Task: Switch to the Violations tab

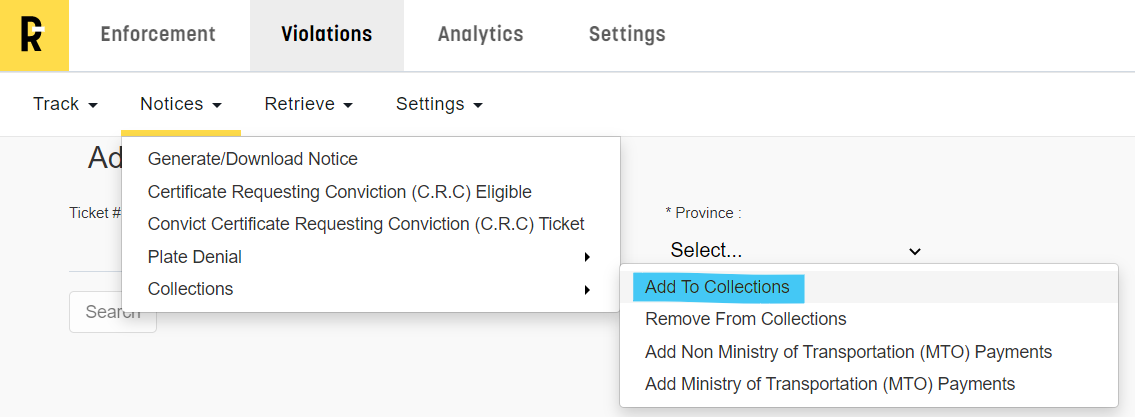Action: (326, 35)
